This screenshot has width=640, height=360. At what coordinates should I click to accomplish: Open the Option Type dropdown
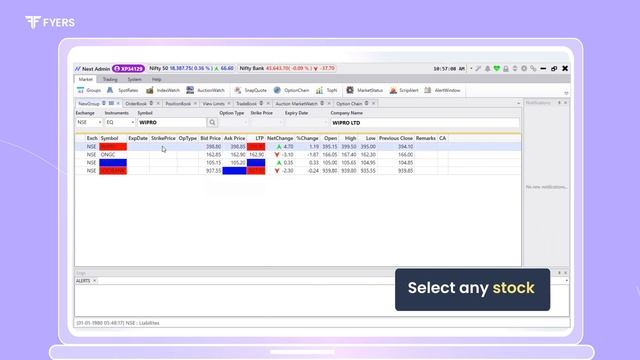click(x=233, y=122)
